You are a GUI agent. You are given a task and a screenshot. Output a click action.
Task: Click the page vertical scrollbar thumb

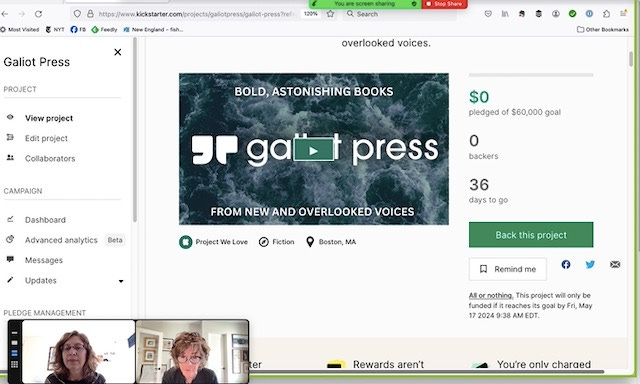point(631,58)
